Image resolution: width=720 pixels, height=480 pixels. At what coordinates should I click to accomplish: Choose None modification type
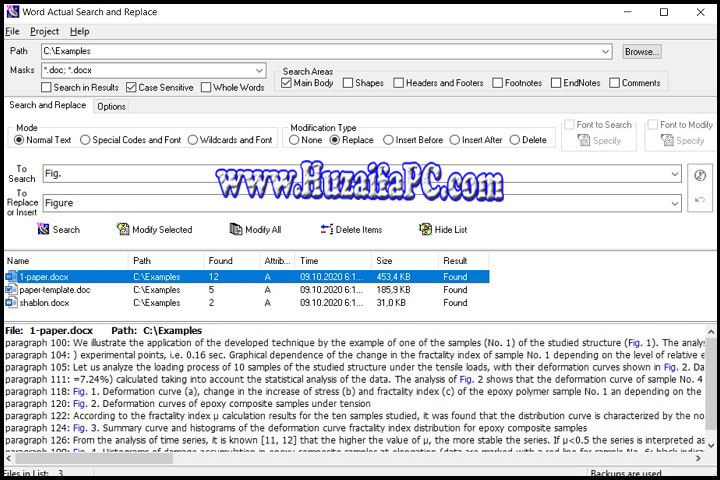tap(294, 140)
